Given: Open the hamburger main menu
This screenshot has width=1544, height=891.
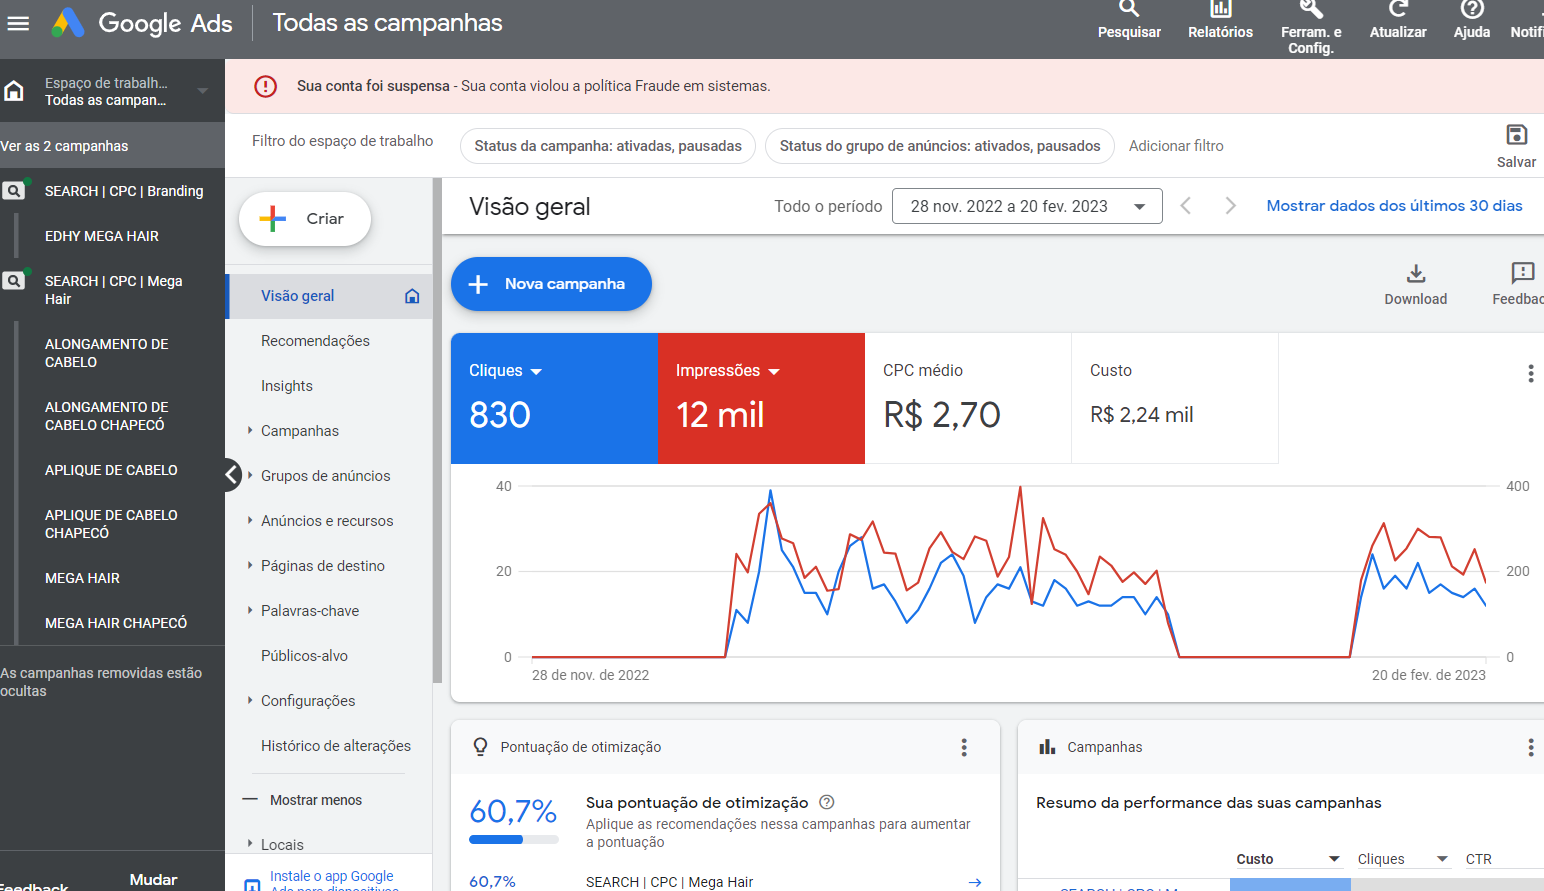Looking at the screenshot, I should pos(18,23).
